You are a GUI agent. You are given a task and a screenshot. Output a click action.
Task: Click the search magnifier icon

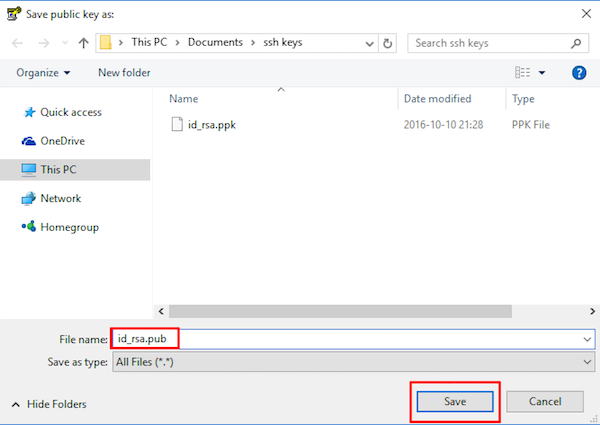[x=576, y=43]
